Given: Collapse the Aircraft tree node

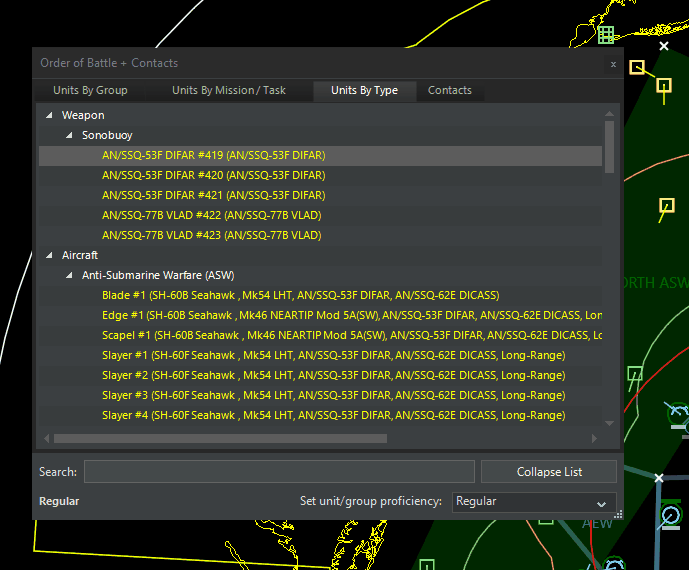Looking at the screenshot, I should coord(49,255).
